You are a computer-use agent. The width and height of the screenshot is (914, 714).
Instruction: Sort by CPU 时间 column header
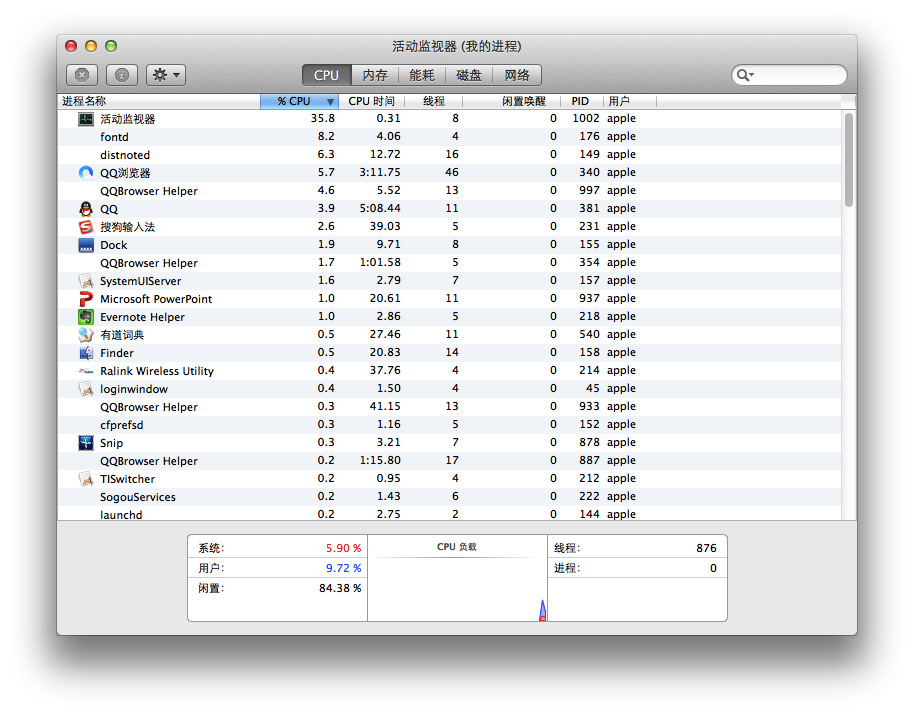click(x=371, y=101)
